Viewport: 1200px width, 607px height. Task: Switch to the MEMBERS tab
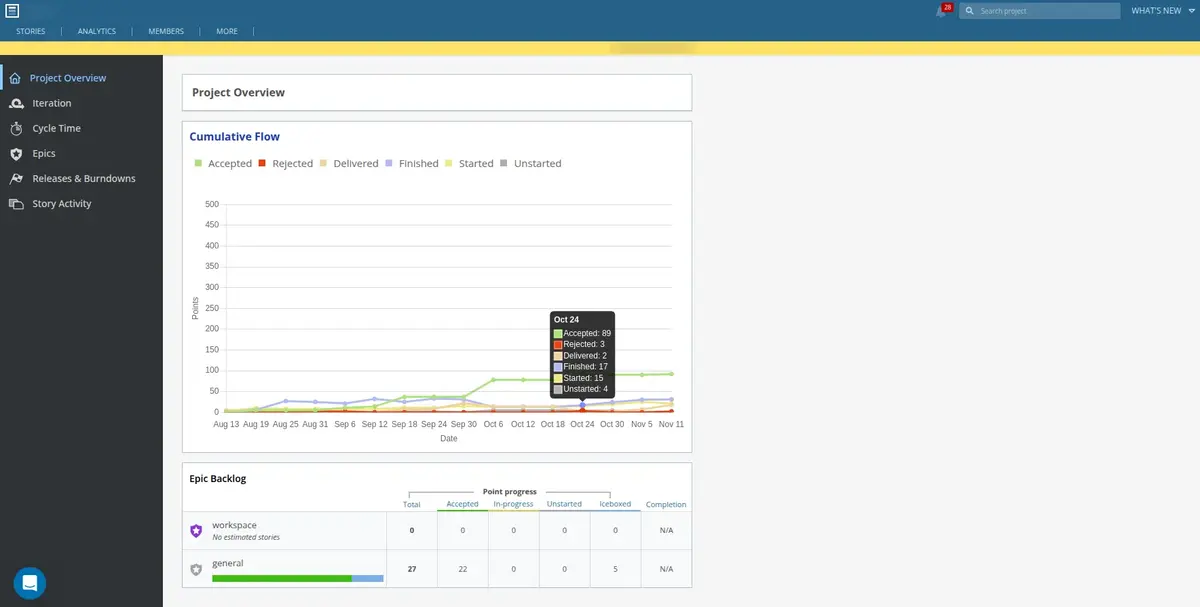tap(165, 31)
